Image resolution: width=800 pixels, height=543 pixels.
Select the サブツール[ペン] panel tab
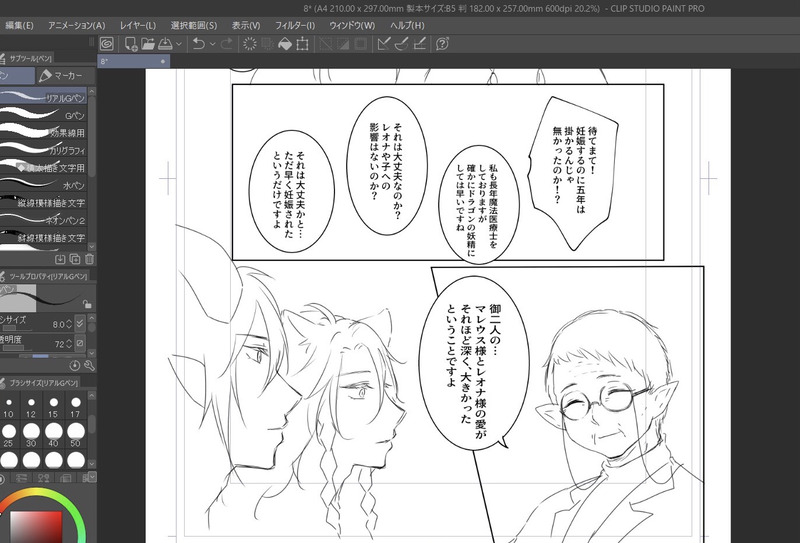click(27, 59)
